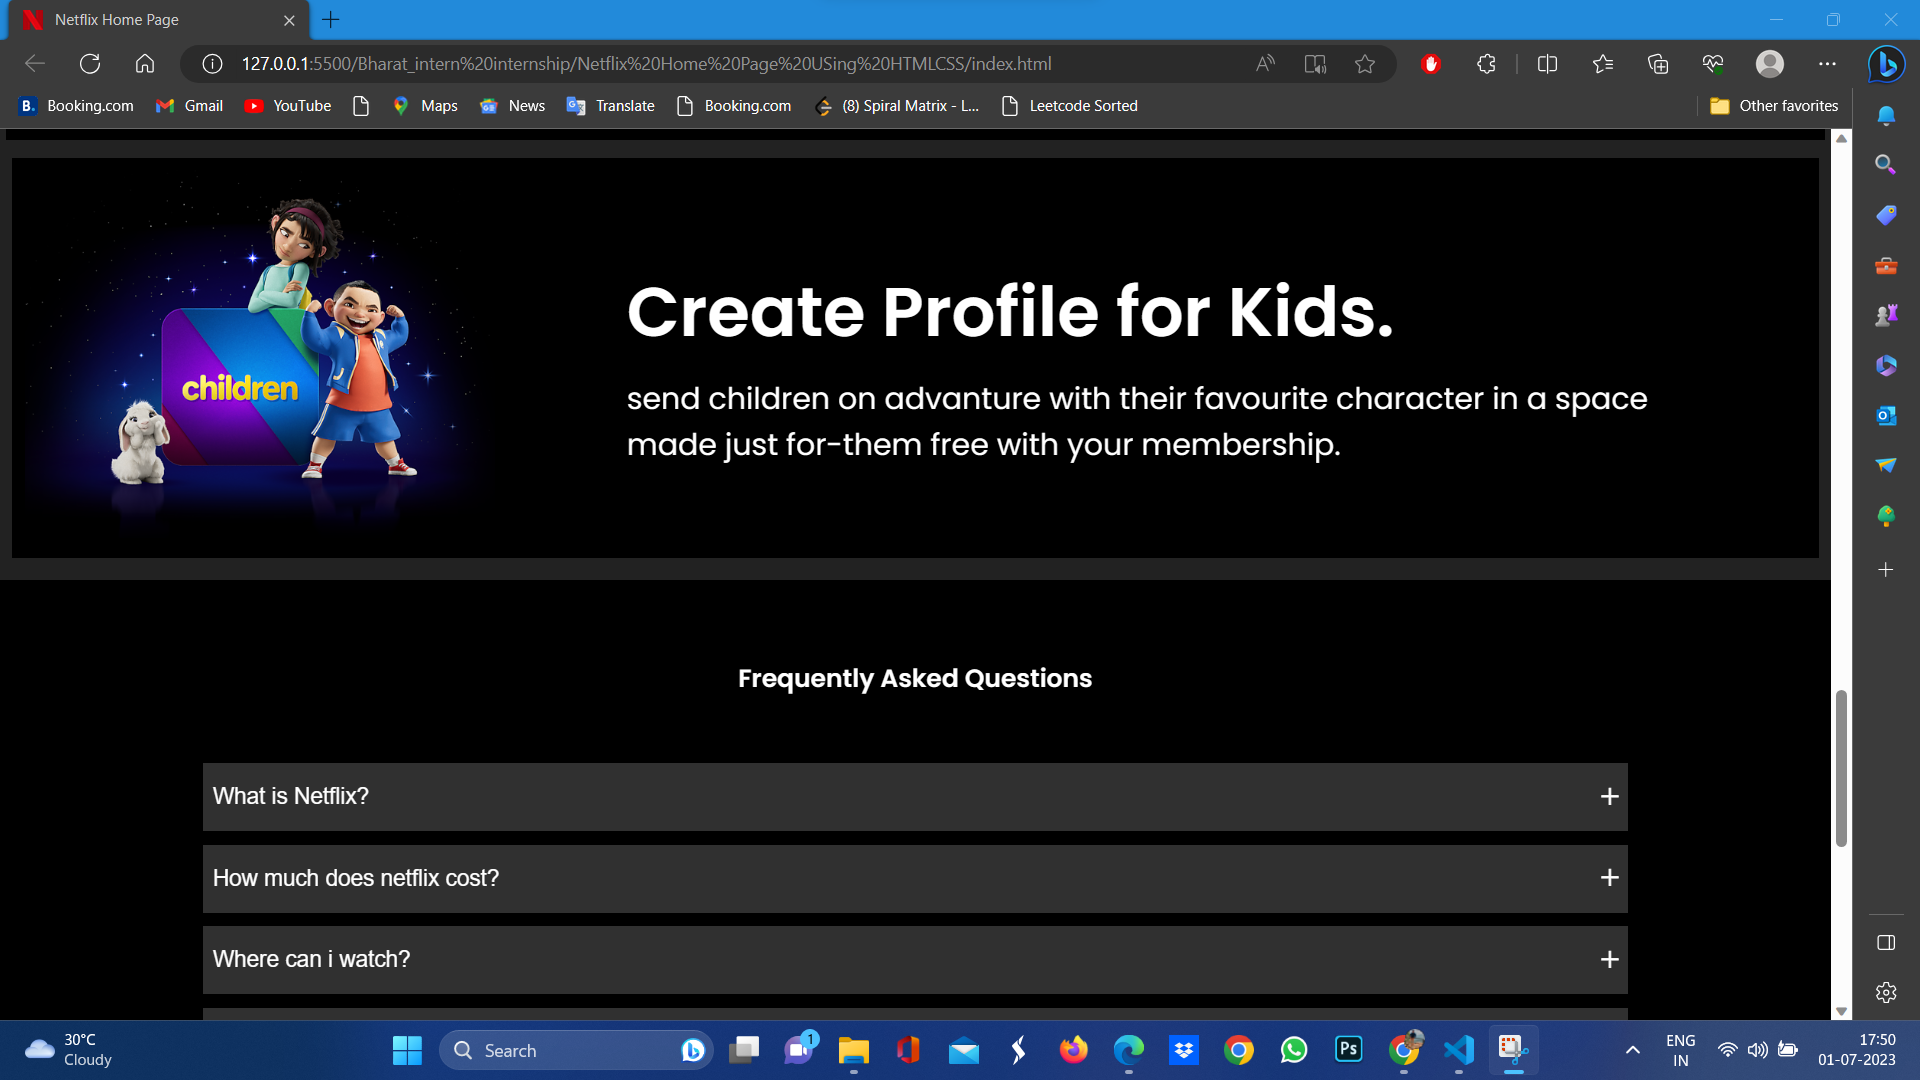Open the Gmail bookmark
The width and height of the screenshot is (1920, 1080).
point(188,105)
